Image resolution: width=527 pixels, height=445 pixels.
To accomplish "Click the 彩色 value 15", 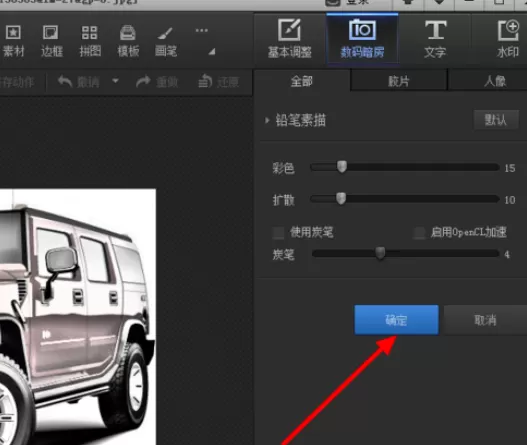I will tap(510, 168).
